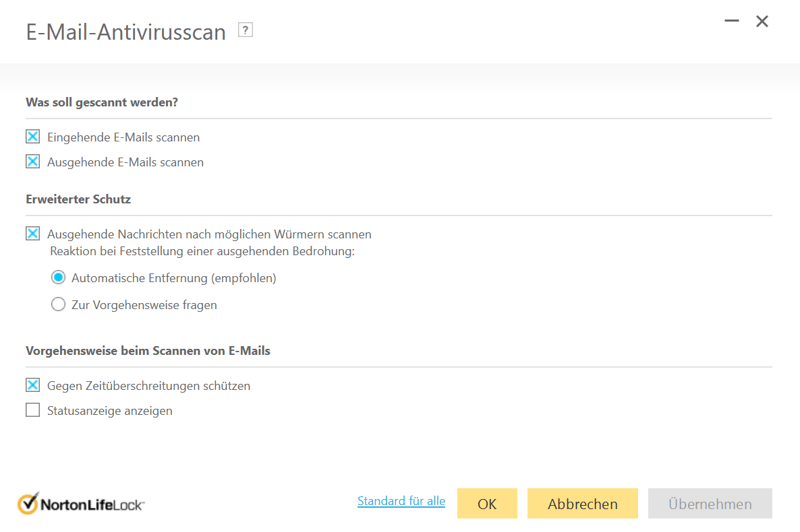This screenshot has width=800, height=532.
Task: Select 'Automatische Entfernung (empfohlen)' radio button
Action: [x=59, y=278]
